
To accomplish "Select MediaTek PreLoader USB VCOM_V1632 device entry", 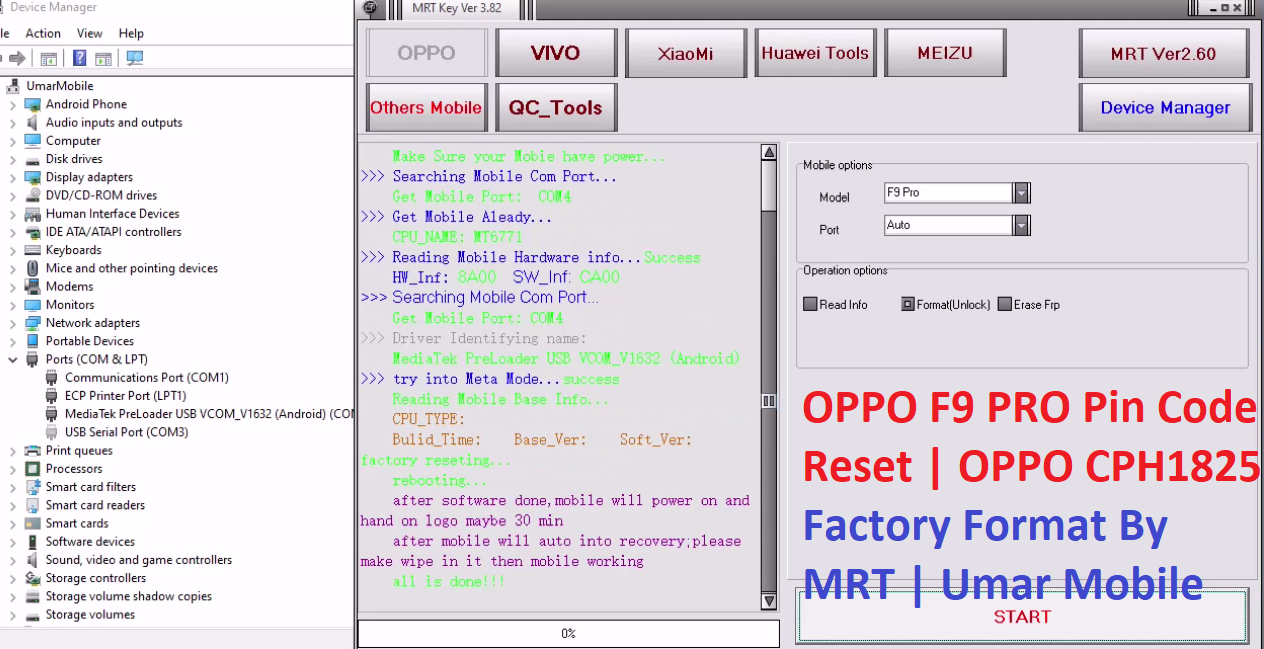I will pyautogui.click(x=209, y=414).
